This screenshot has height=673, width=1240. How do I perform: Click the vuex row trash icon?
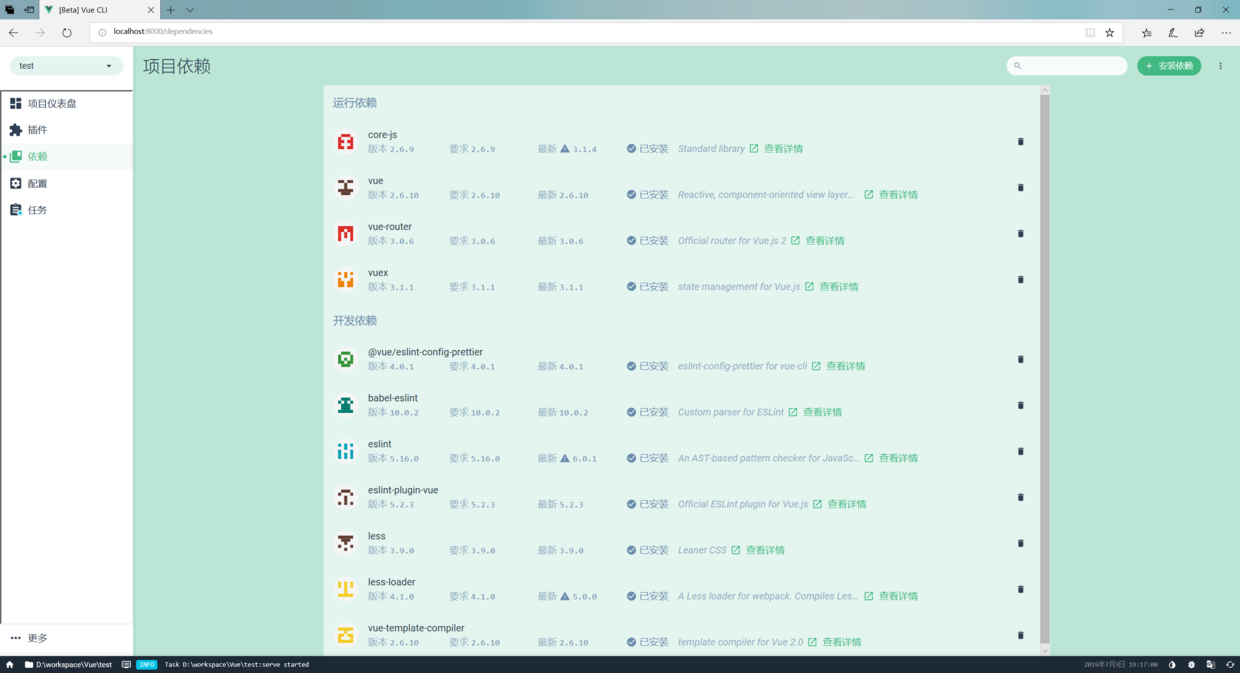(1020, 280)
